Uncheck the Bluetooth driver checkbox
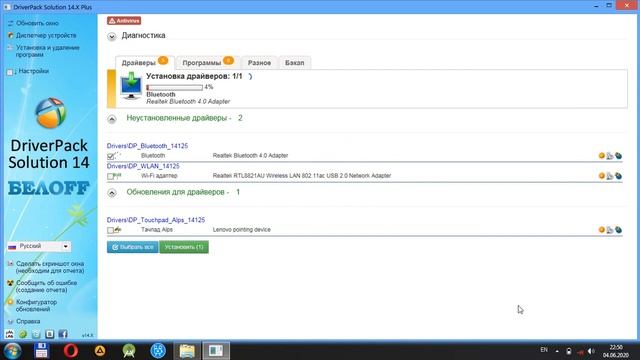The image size is (640, 360). 111,156
